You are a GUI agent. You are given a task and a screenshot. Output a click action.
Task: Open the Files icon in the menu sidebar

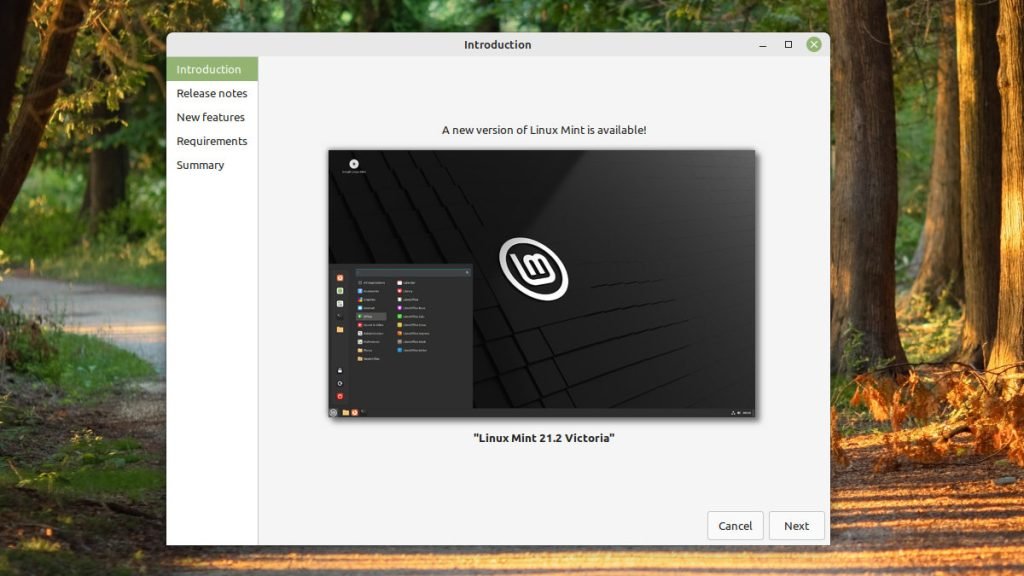click(340, 329)
